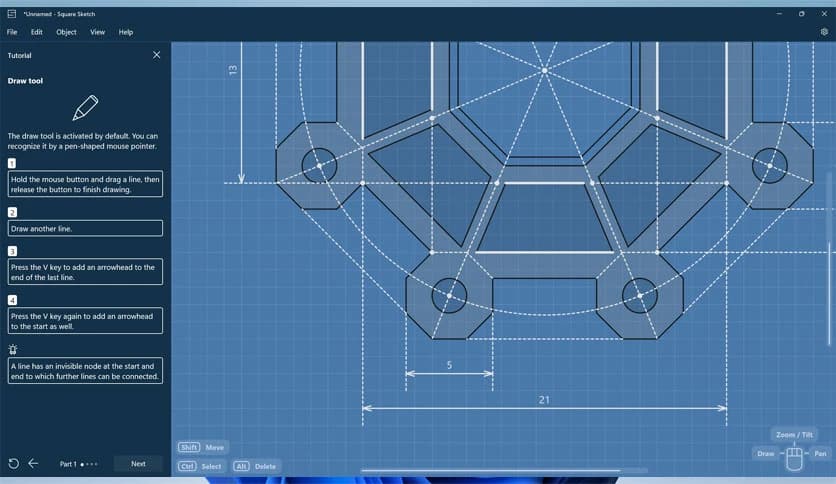This screenshot has height=484, width=836.
Task: Click the Select hint label
Action: click(211, 466)
